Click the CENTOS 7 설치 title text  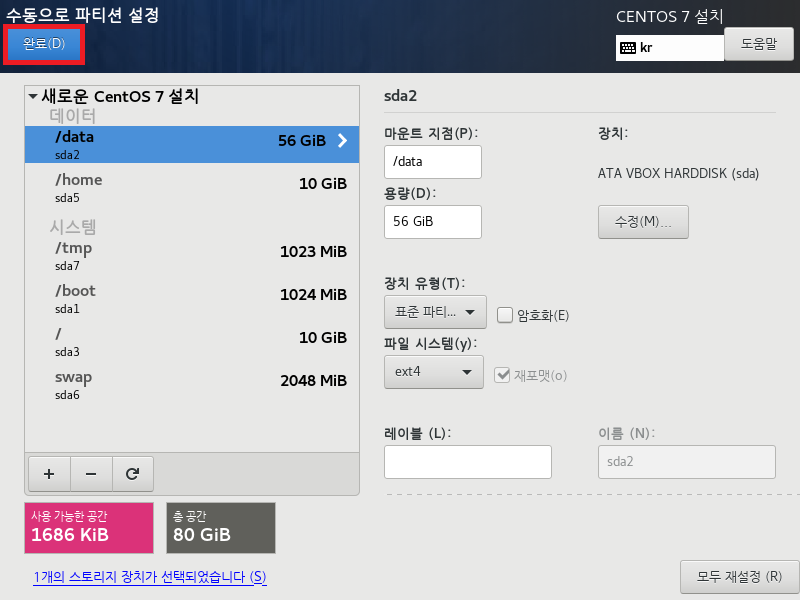coord(669,17)
